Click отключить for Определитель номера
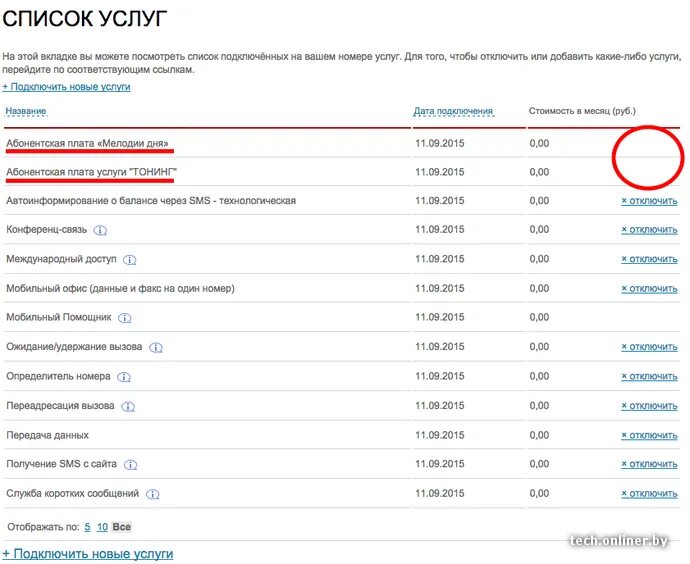 point(649,376)
